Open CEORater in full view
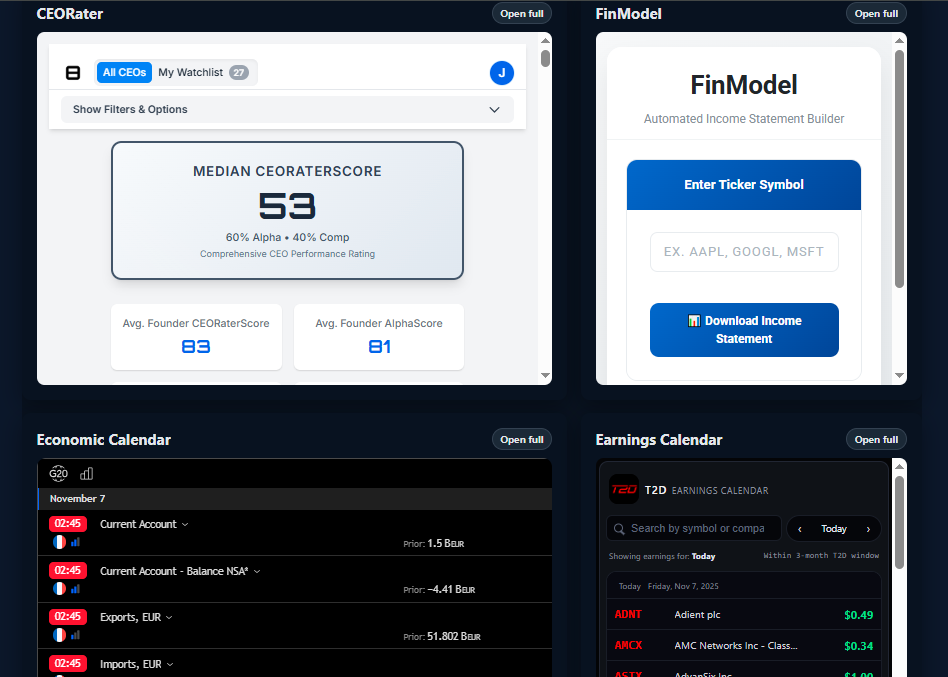This screenshot has width=948, height=677. click(522, 13)
